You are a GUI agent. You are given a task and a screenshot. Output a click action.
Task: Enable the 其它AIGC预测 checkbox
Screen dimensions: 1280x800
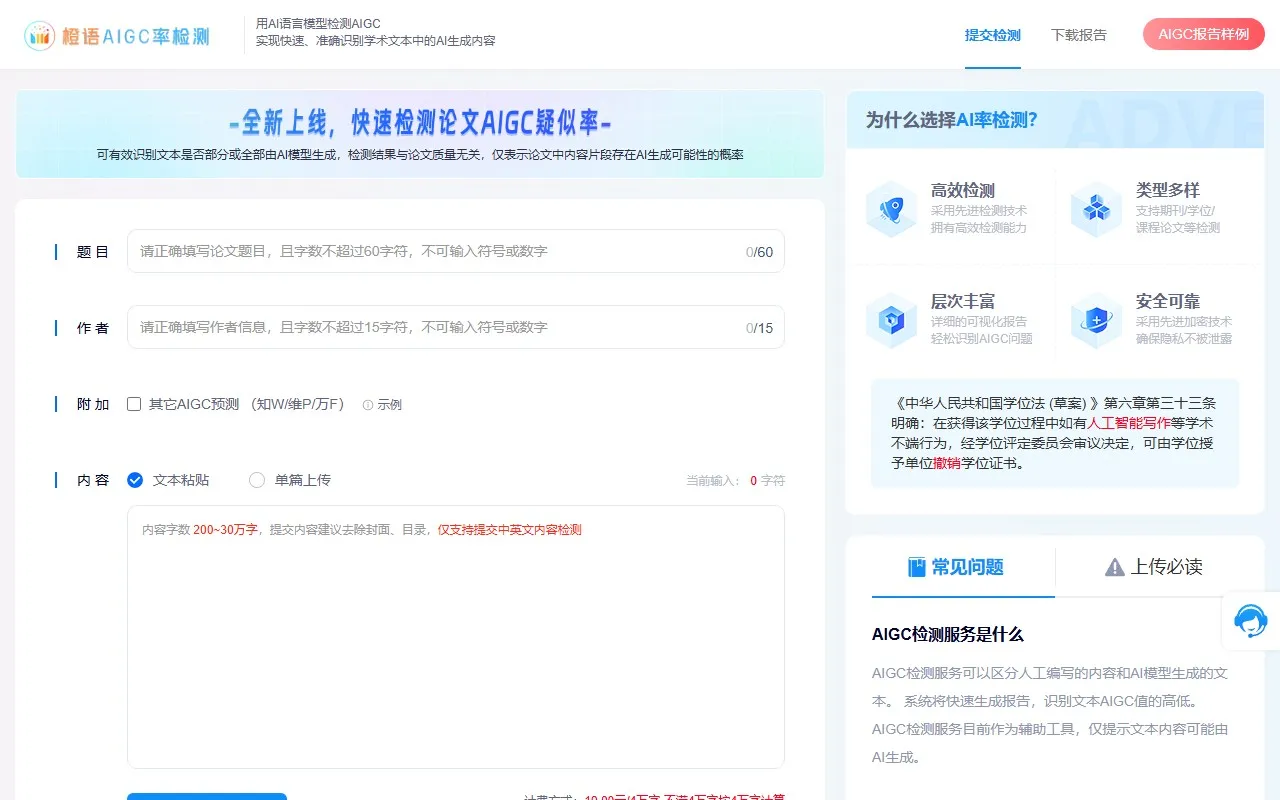134,404
